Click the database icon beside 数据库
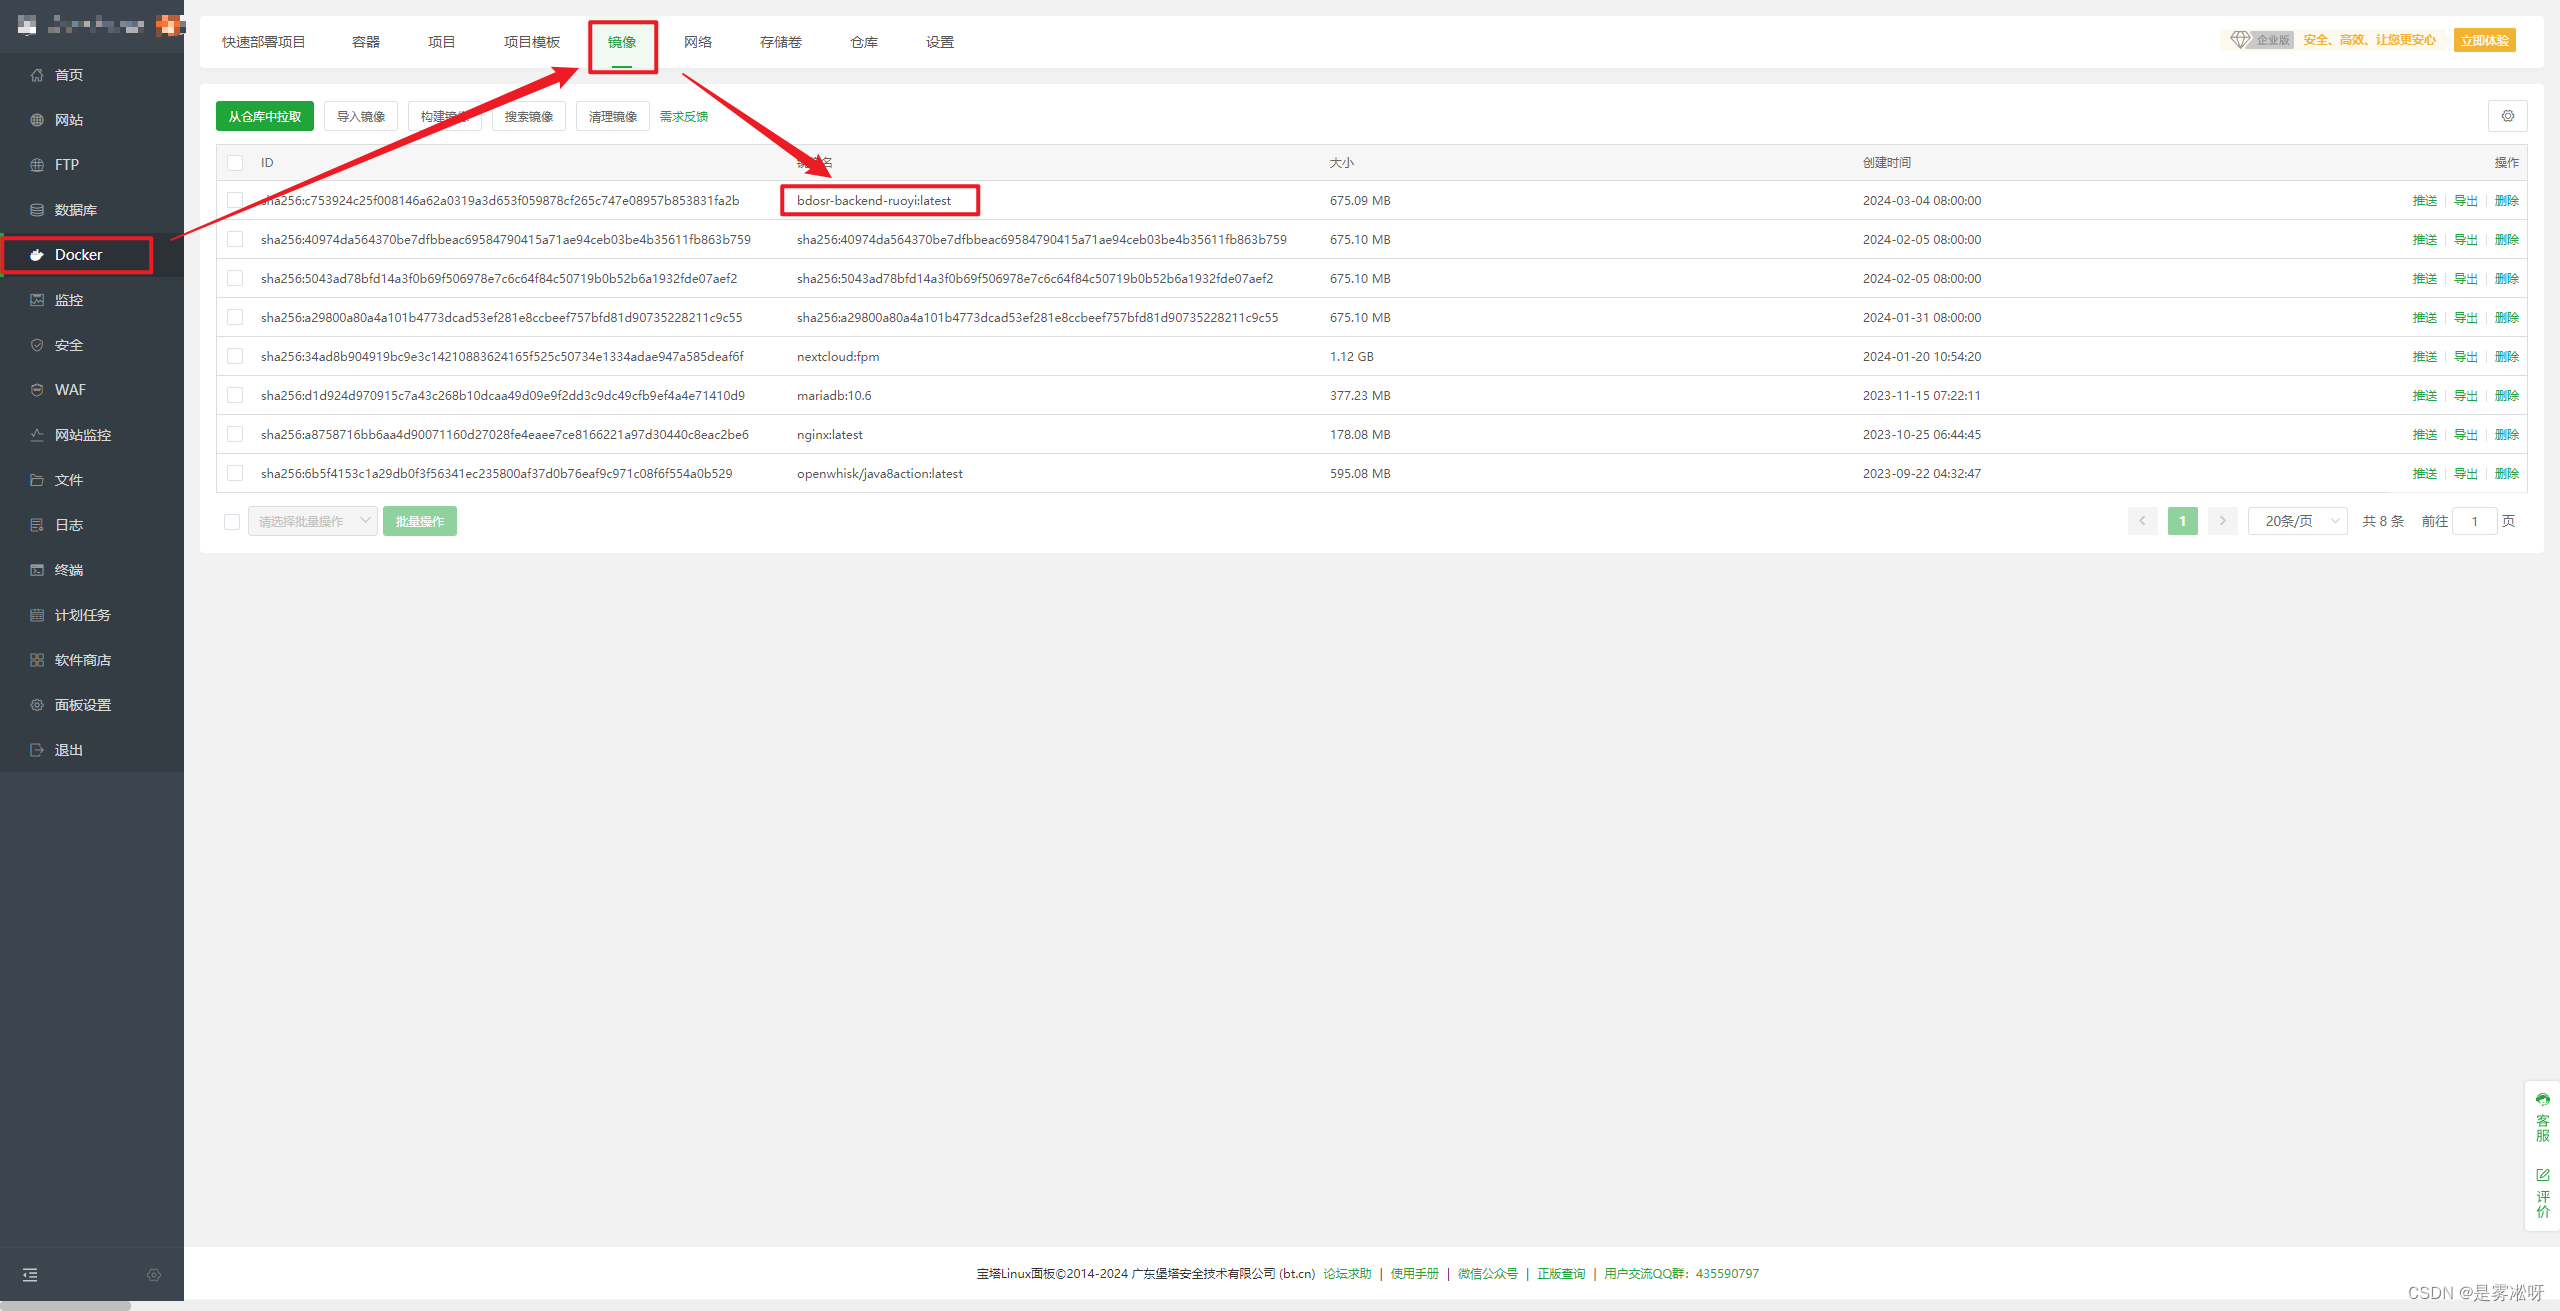The width and height of the screenshot is (2560, 1311). coord(37,210)
